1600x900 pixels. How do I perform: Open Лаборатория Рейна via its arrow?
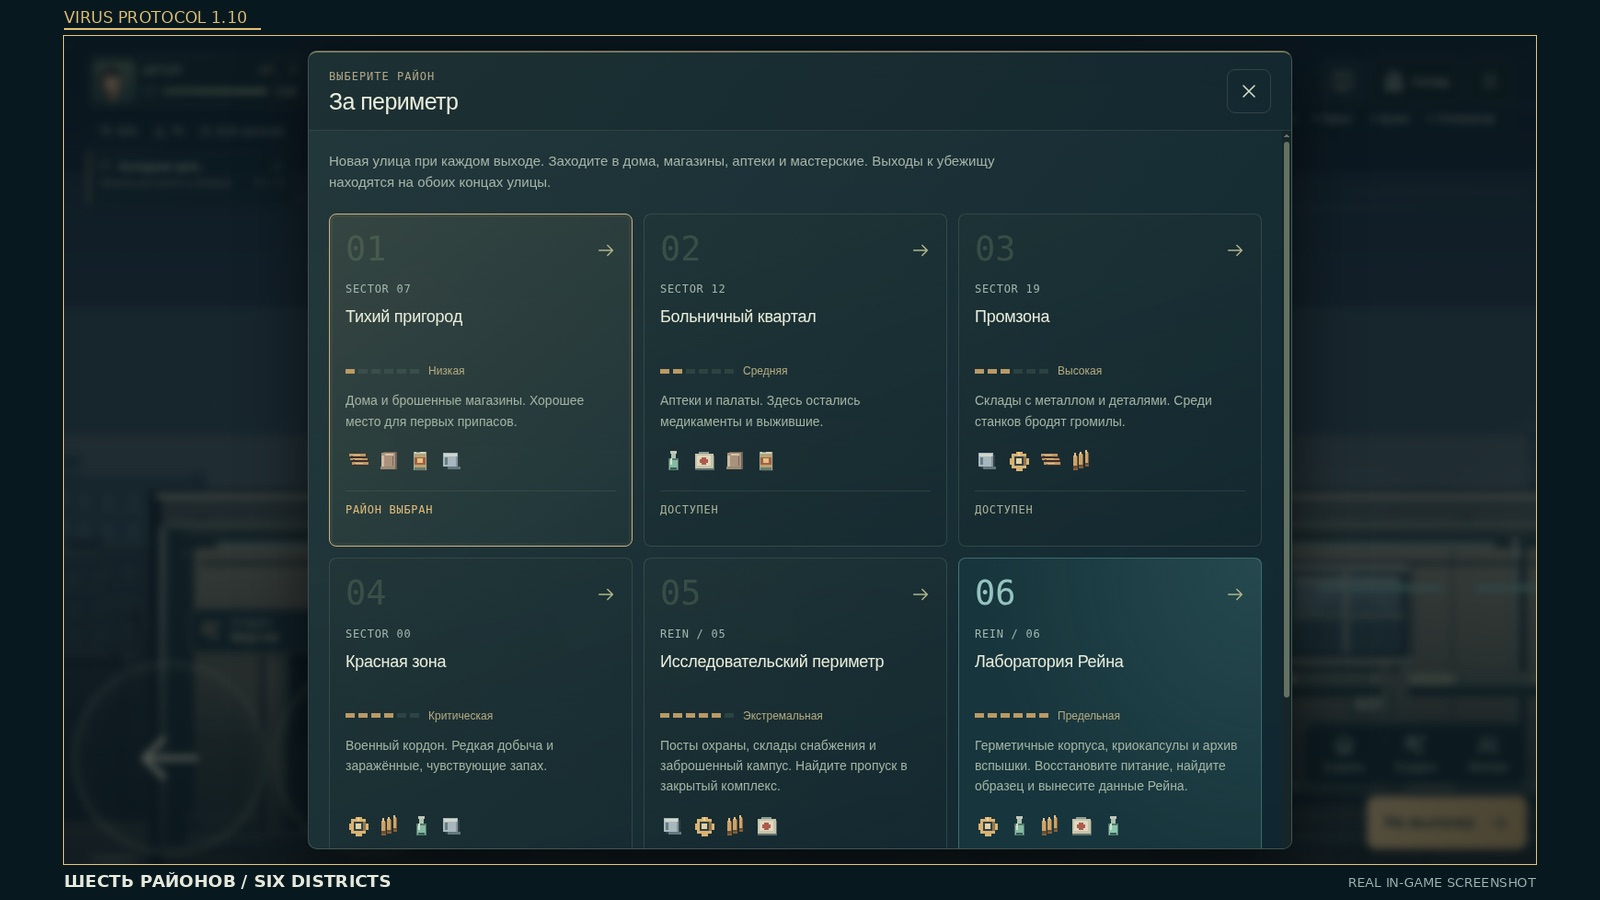coord(1235,594)
